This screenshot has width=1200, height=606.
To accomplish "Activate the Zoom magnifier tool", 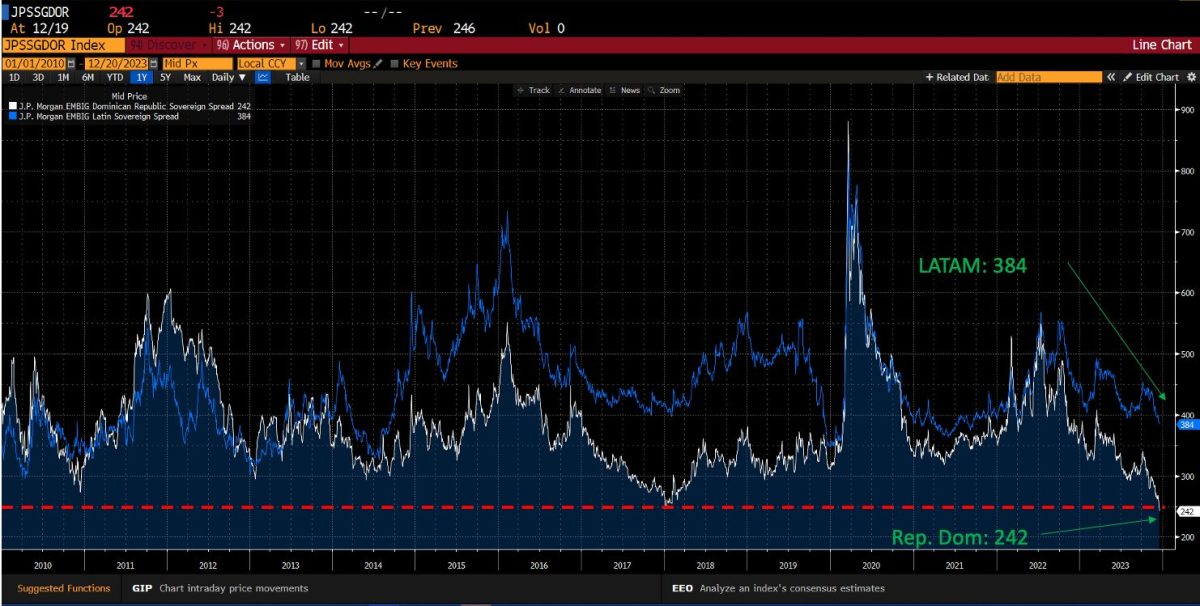I will click(663, 90).
